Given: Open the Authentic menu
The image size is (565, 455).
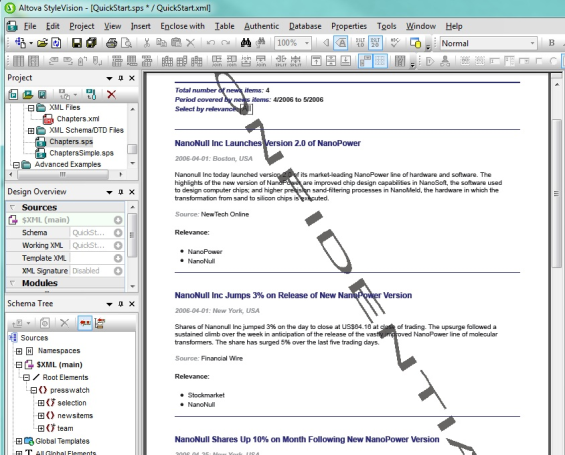Looking at the screenshot, I should (262, 26).
